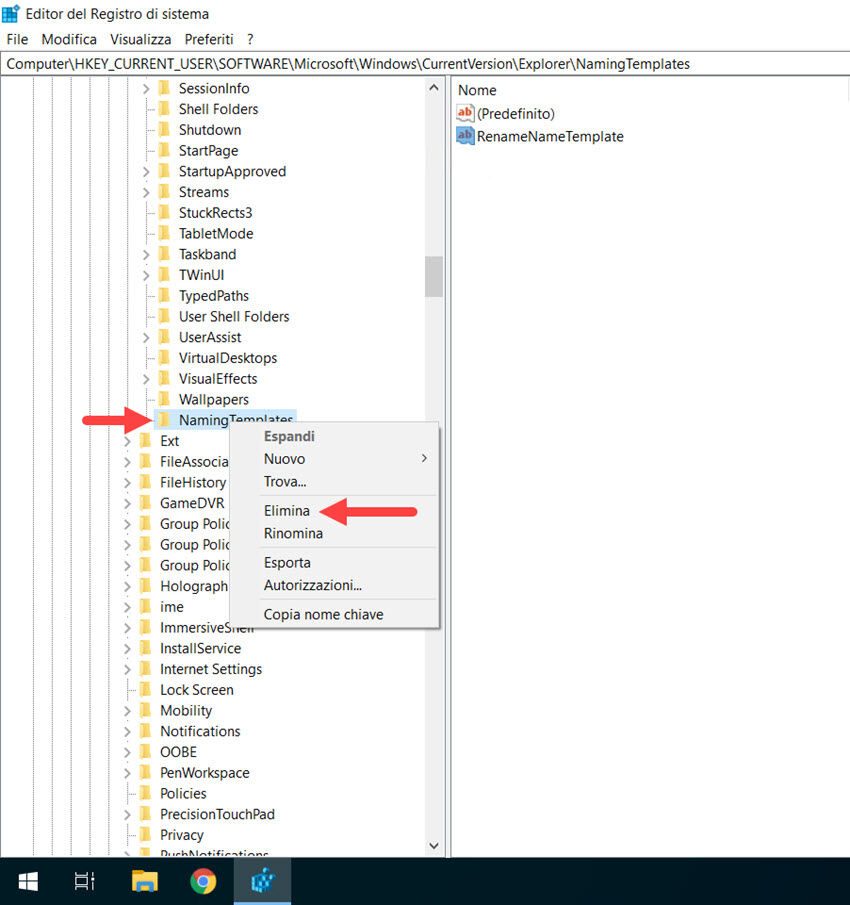Expand the StartupApproved tree node
This screenshot has height=905, width=850.
click(147, 171)
